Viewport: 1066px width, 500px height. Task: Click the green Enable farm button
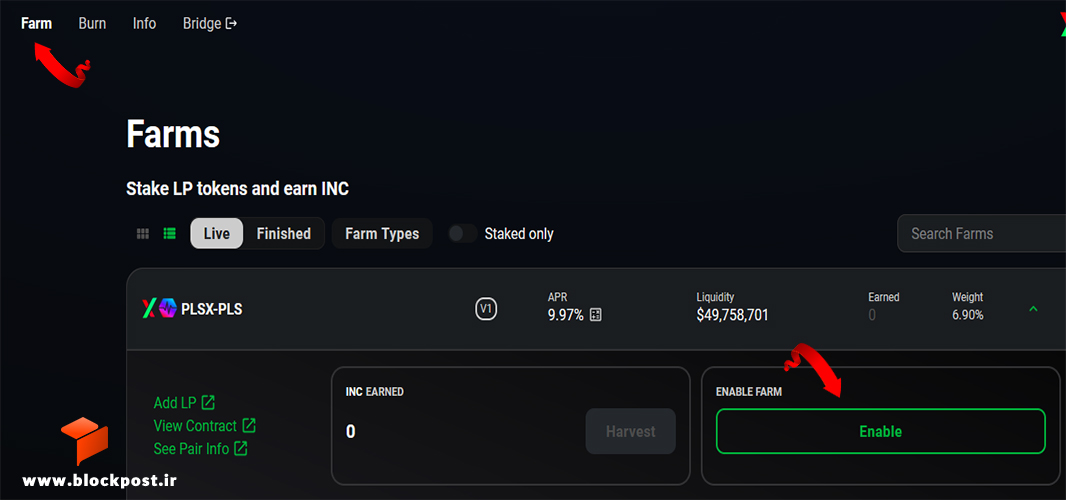click(880, 431)
